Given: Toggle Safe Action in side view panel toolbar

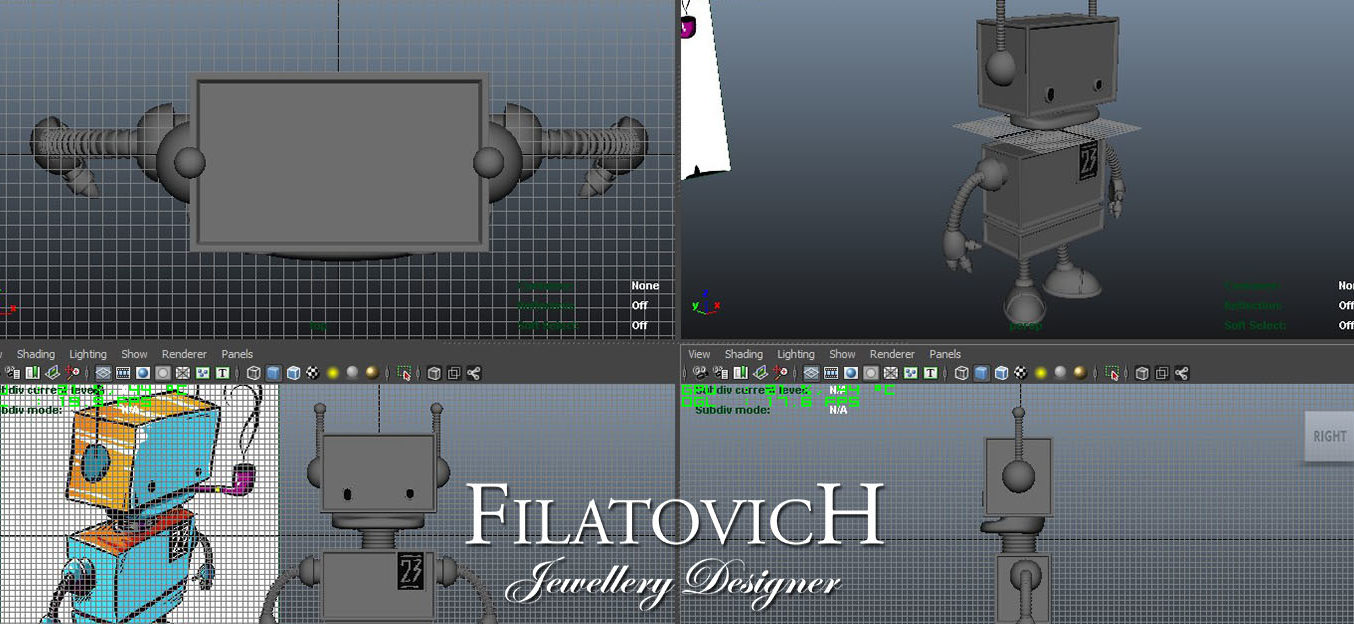Looking at the screenshot, I should [910, 373].
